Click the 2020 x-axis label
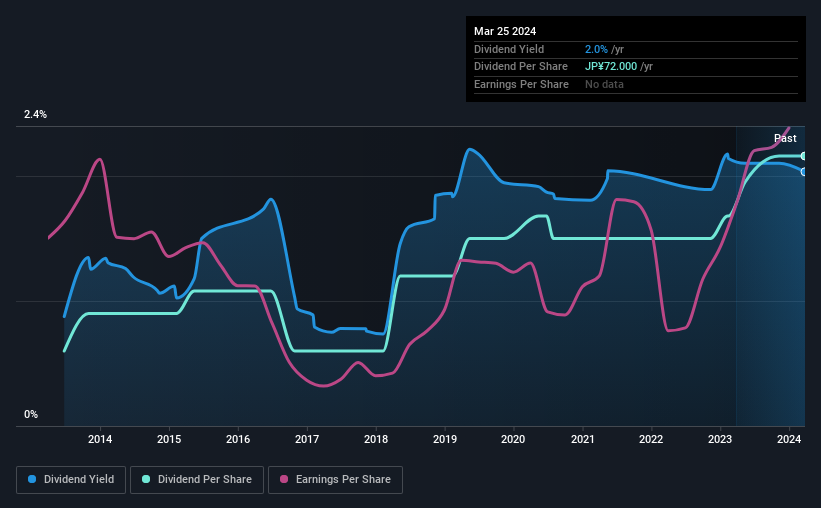 (513, 439)
